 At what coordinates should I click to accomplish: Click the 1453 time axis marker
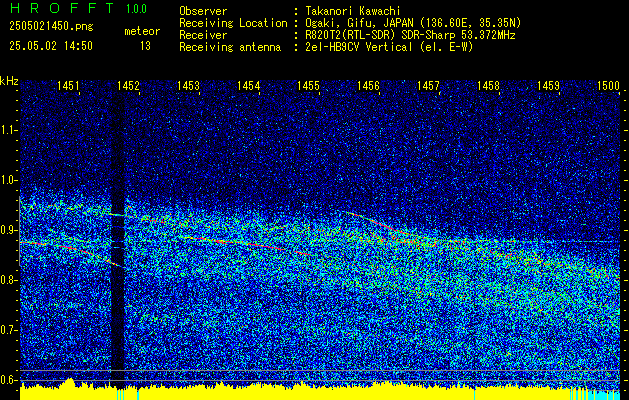[x=188, y=85]
